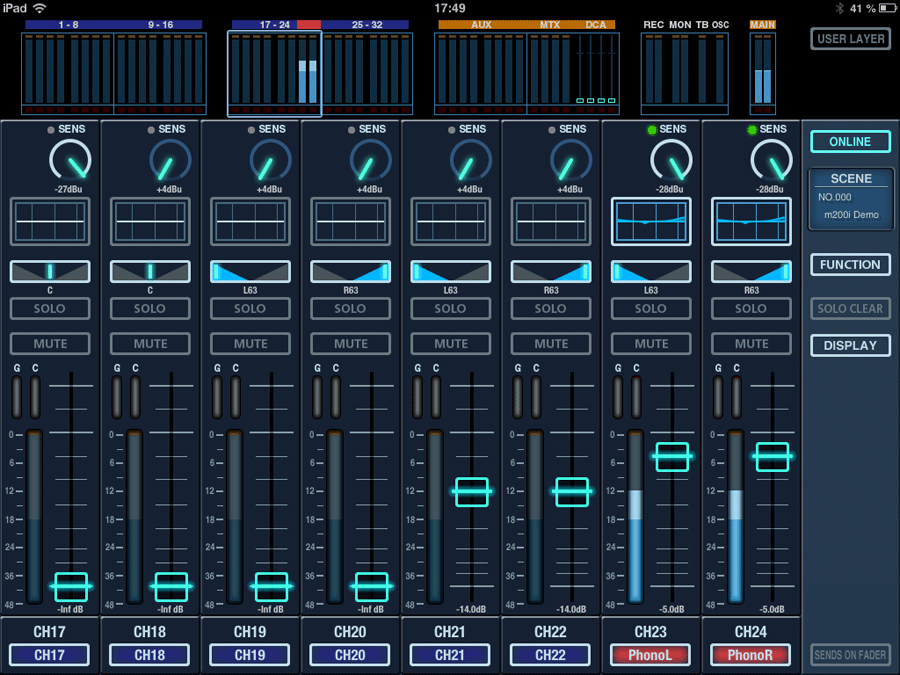Viewport: 900px width, 675px height.
Task: Open the MAIN meter section
Action: [762, 73]
